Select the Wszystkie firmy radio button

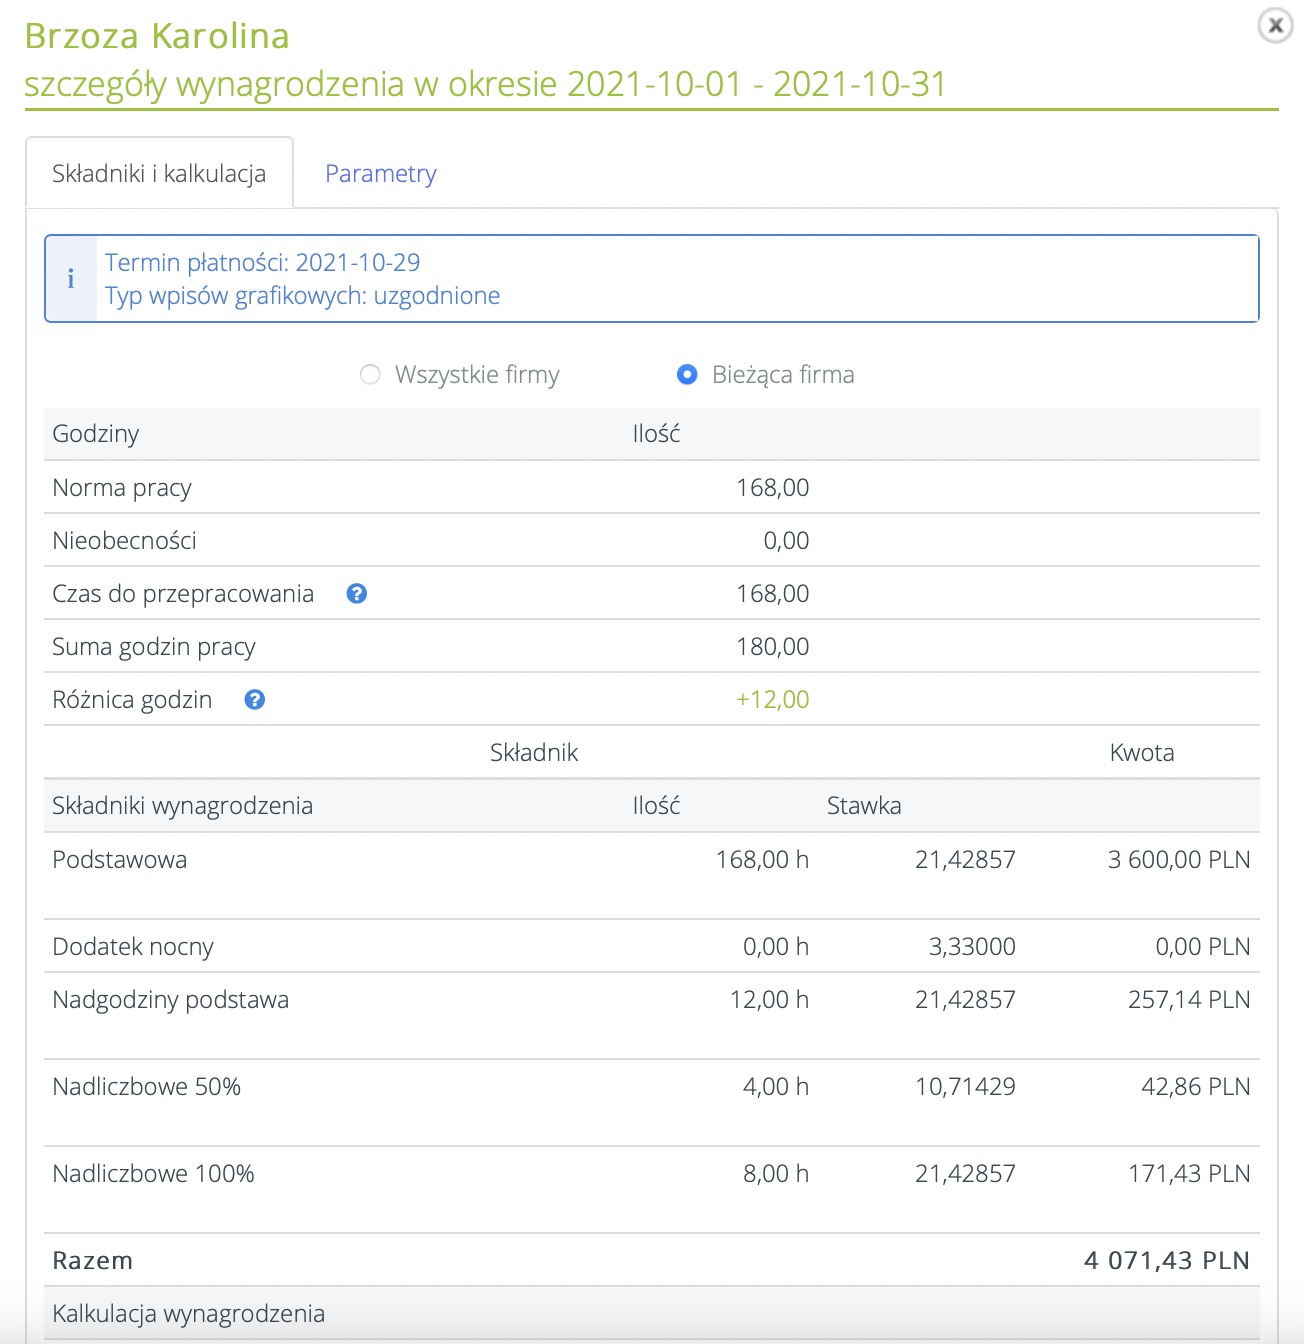coord(371,375)
